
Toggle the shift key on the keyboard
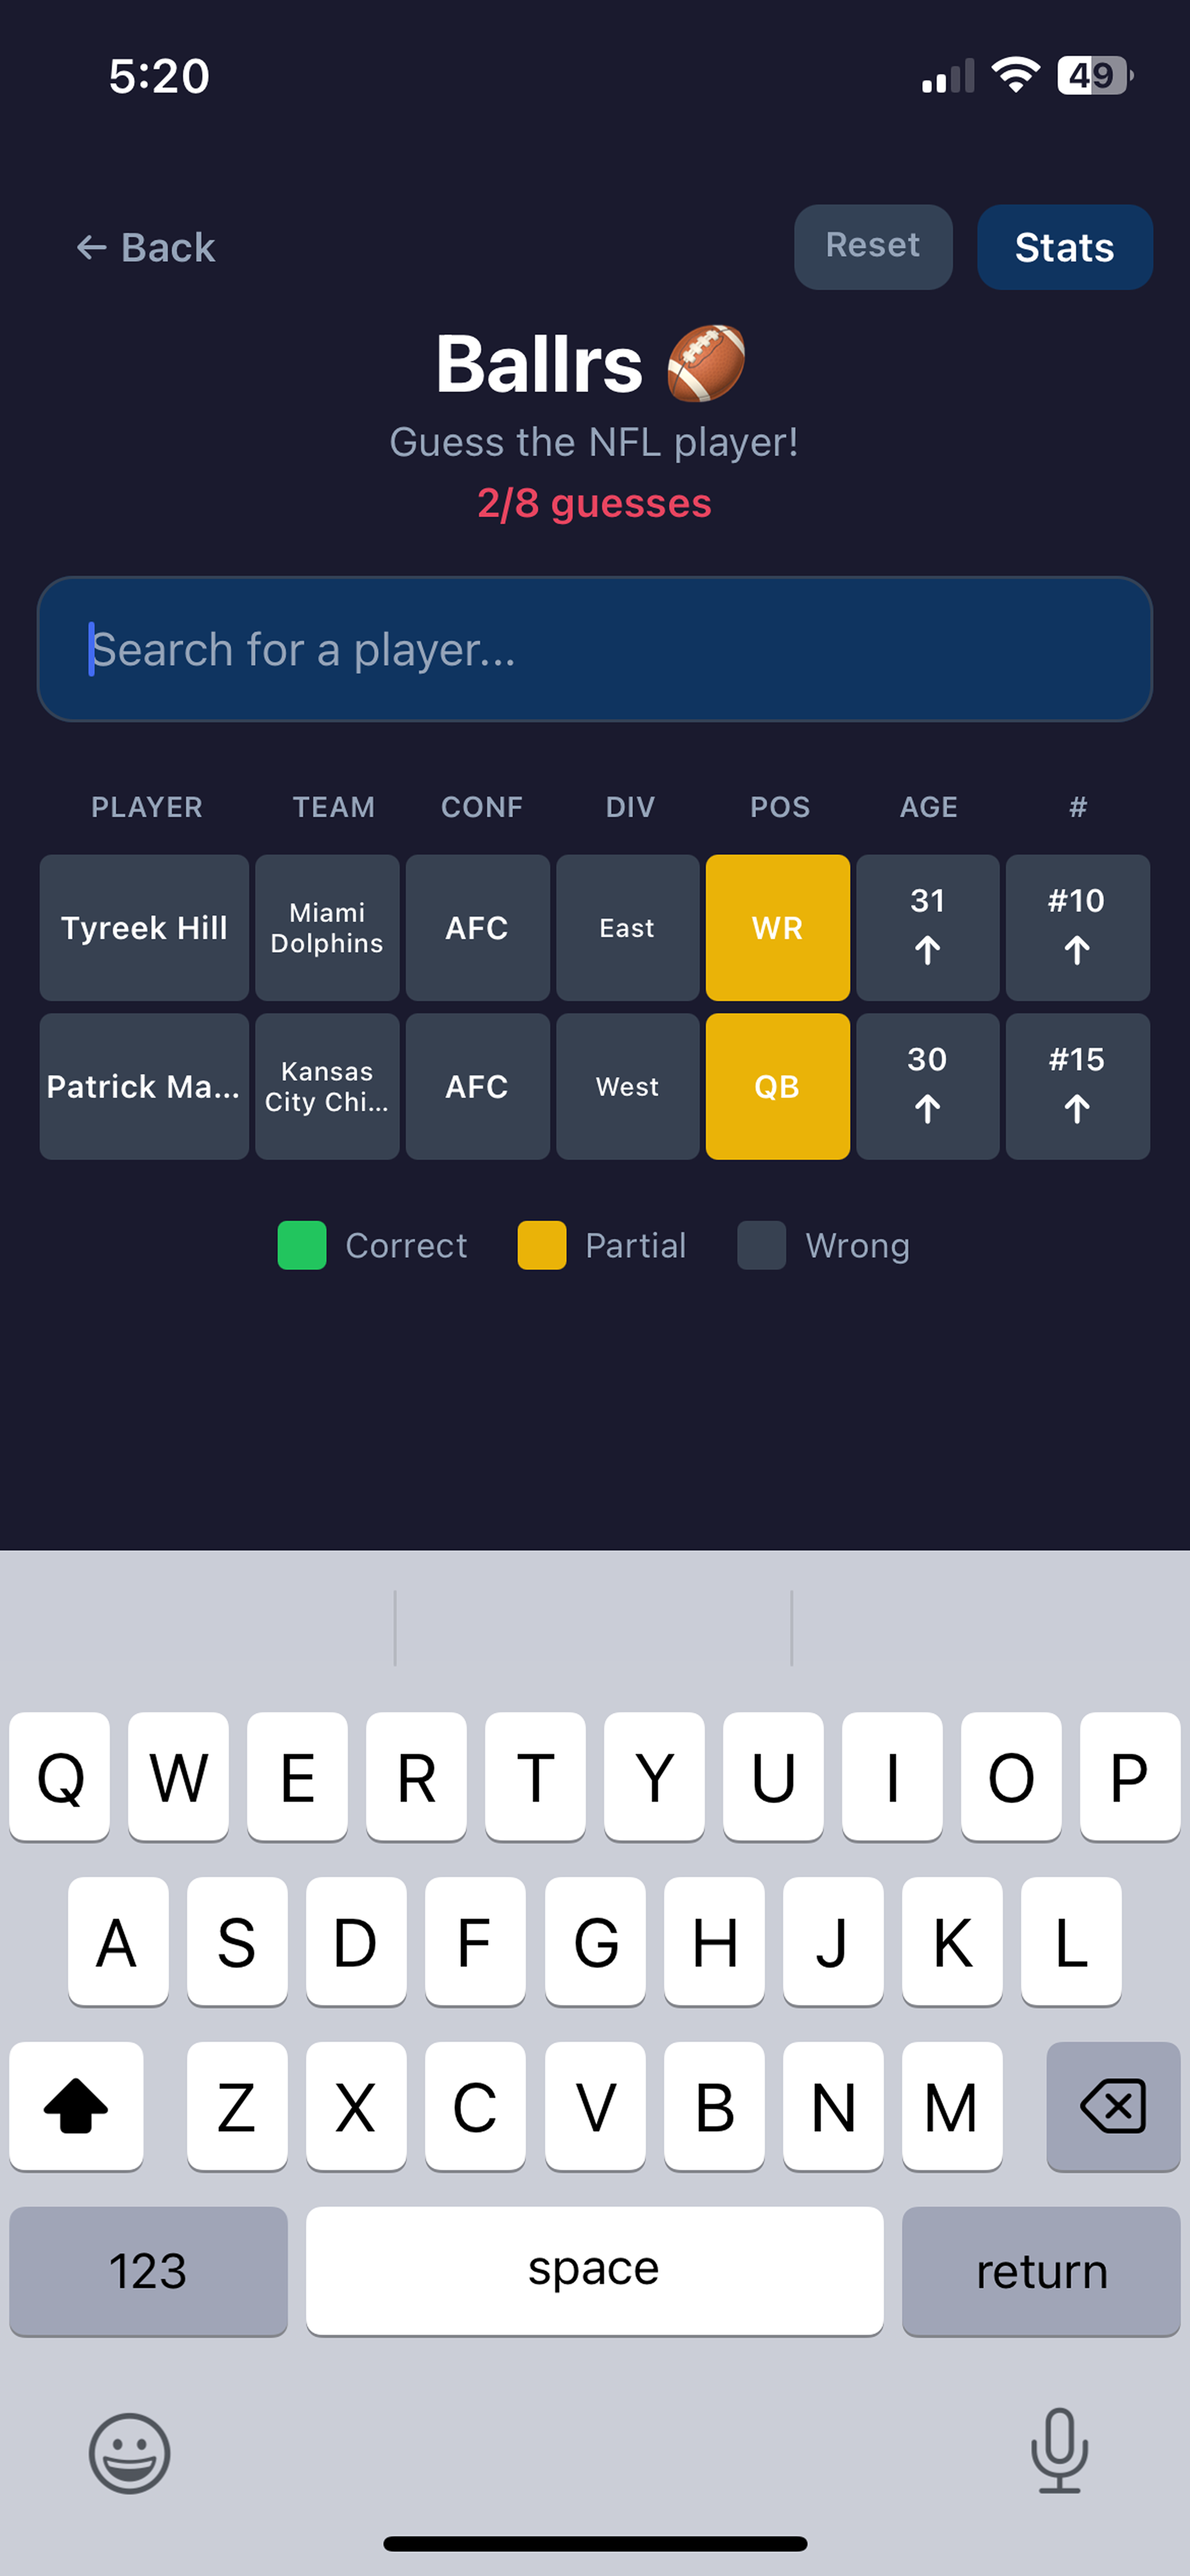pyautogui.click(x=76, y=2106)
